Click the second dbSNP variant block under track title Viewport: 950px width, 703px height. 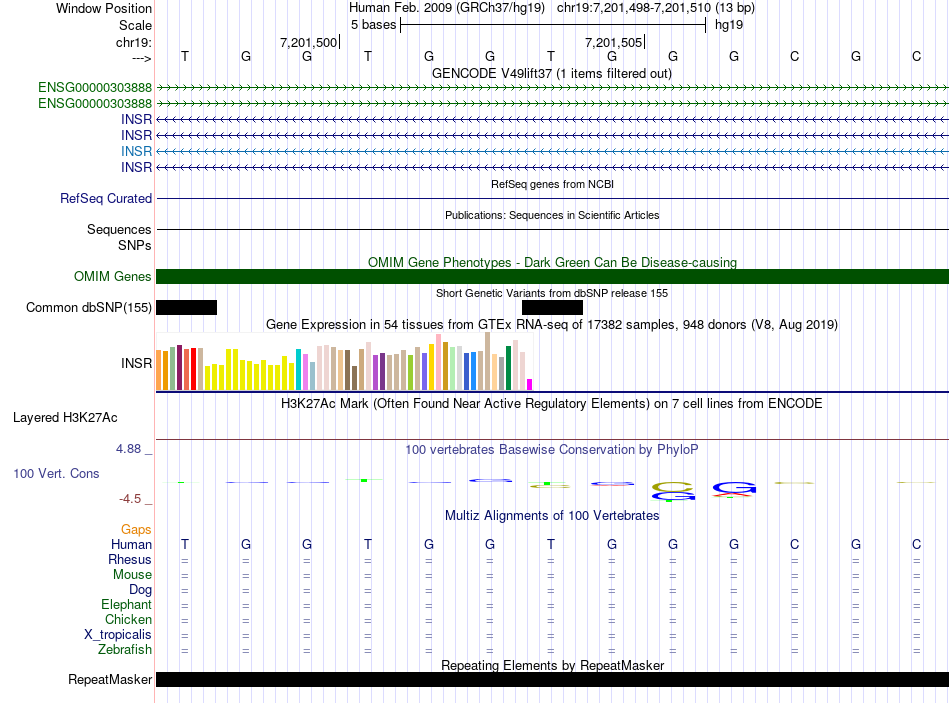pos(552,308)
